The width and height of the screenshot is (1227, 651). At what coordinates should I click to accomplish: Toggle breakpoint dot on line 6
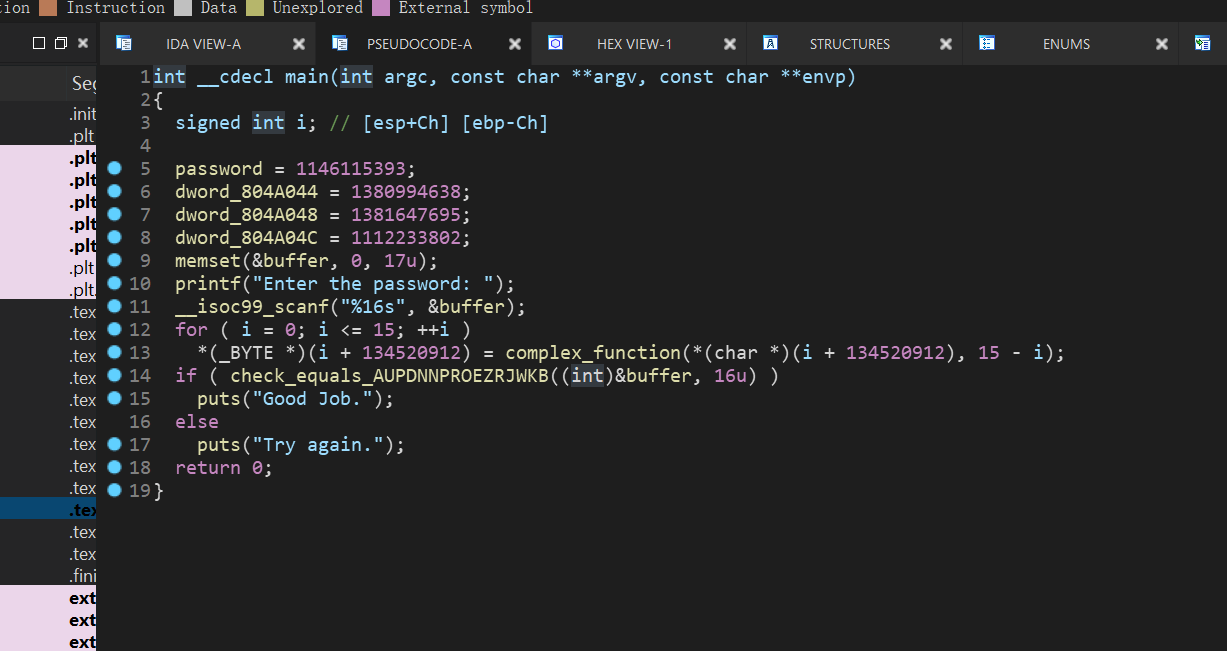(x=114, y=191)
